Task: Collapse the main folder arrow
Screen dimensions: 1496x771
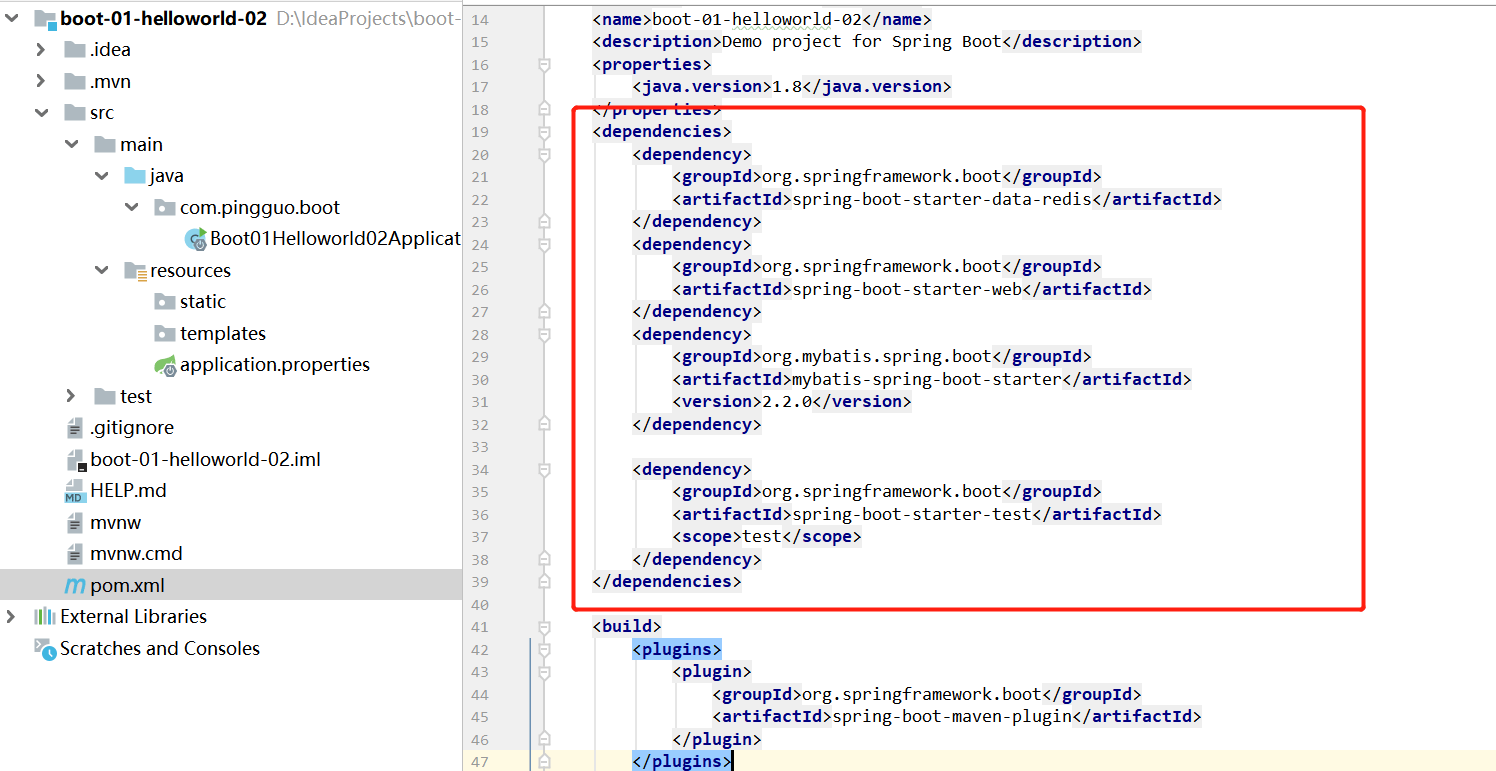Action: point(72,144)
